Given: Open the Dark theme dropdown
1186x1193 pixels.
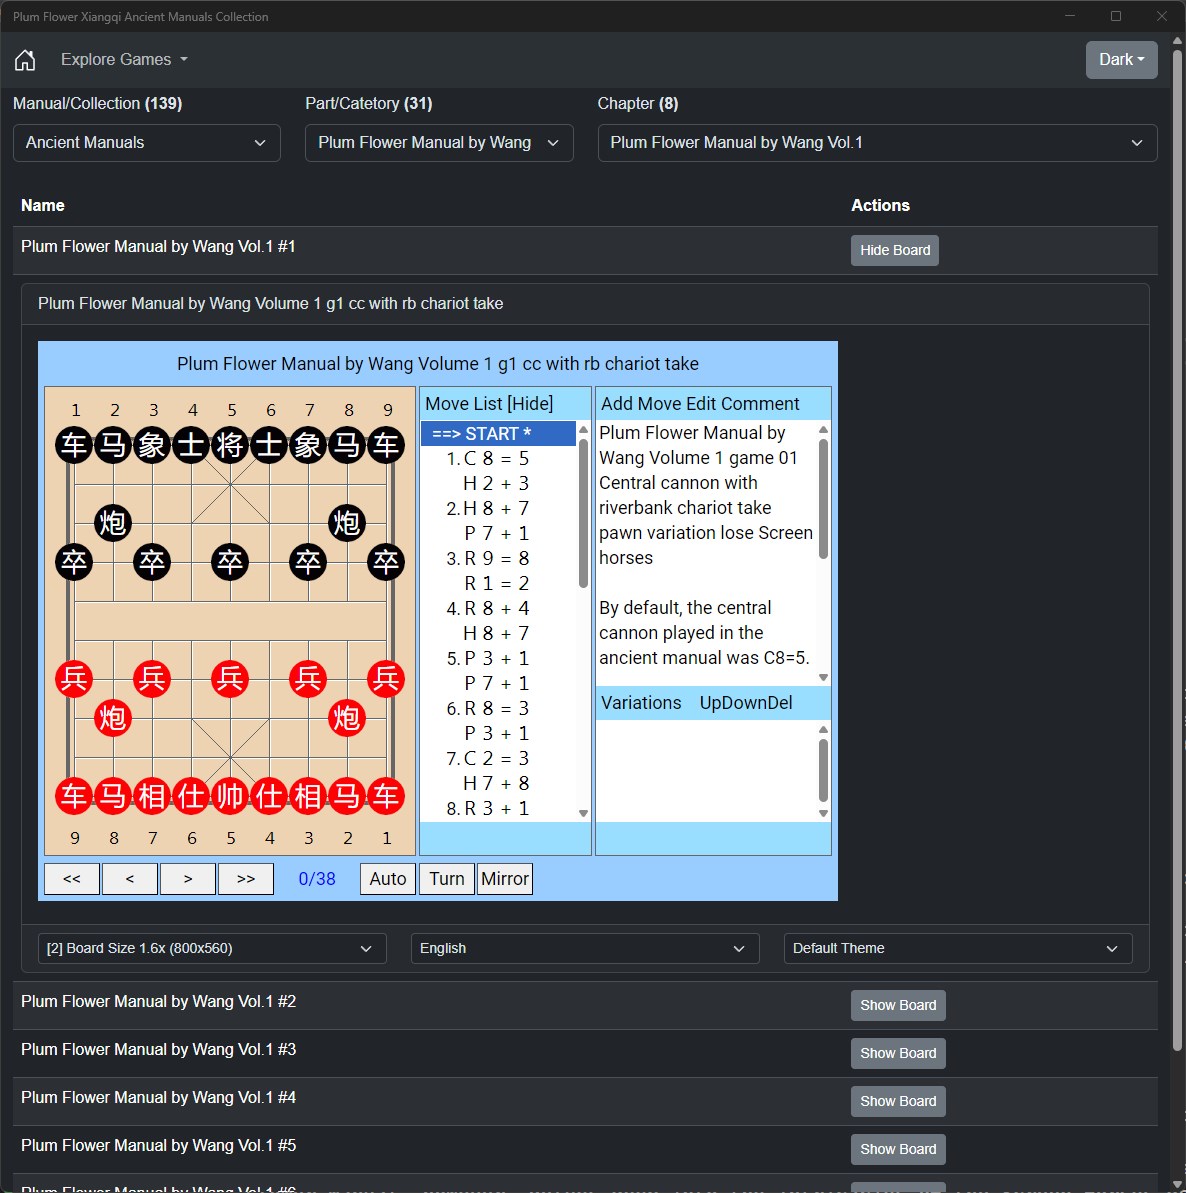Looking at the screenshot, I should 1121,59.
